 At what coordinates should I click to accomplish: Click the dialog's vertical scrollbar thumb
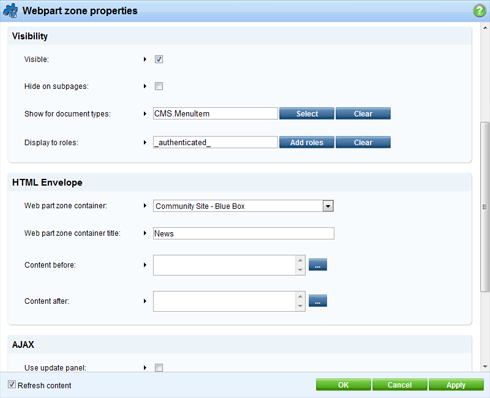point(485,207)
